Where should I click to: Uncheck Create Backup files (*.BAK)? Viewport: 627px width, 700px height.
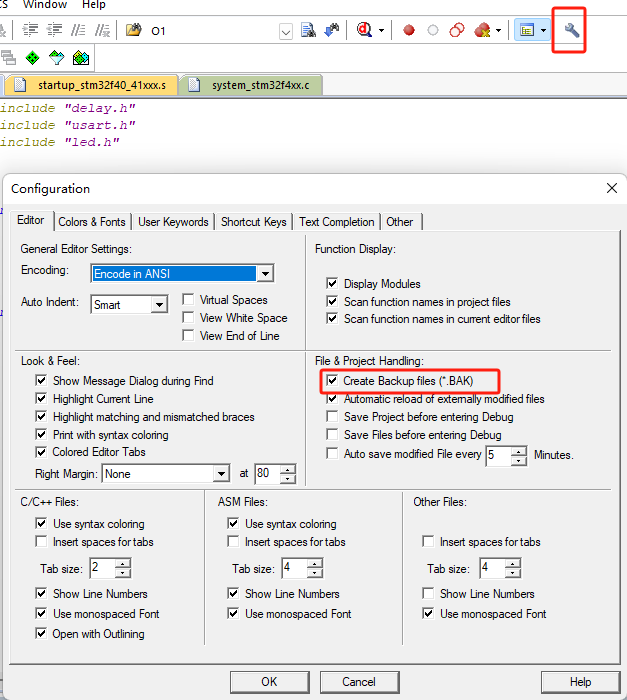331,381
